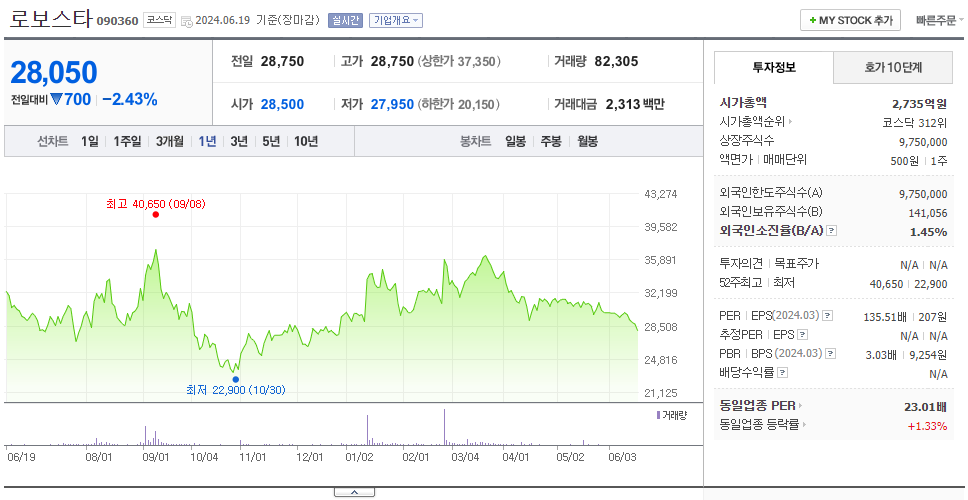Select the 3개월 line chart period
968x500 pixels.
coord(170,141)
